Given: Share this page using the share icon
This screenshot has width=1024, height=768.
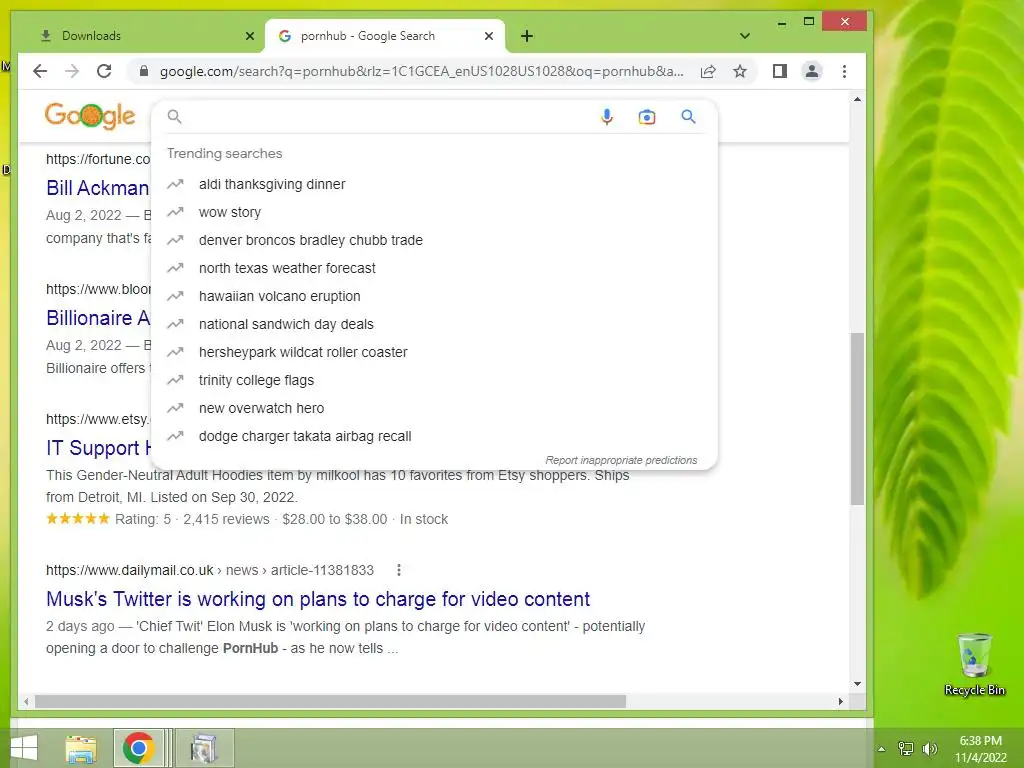Looking at the screenshot, I should [x=708, y=71].
